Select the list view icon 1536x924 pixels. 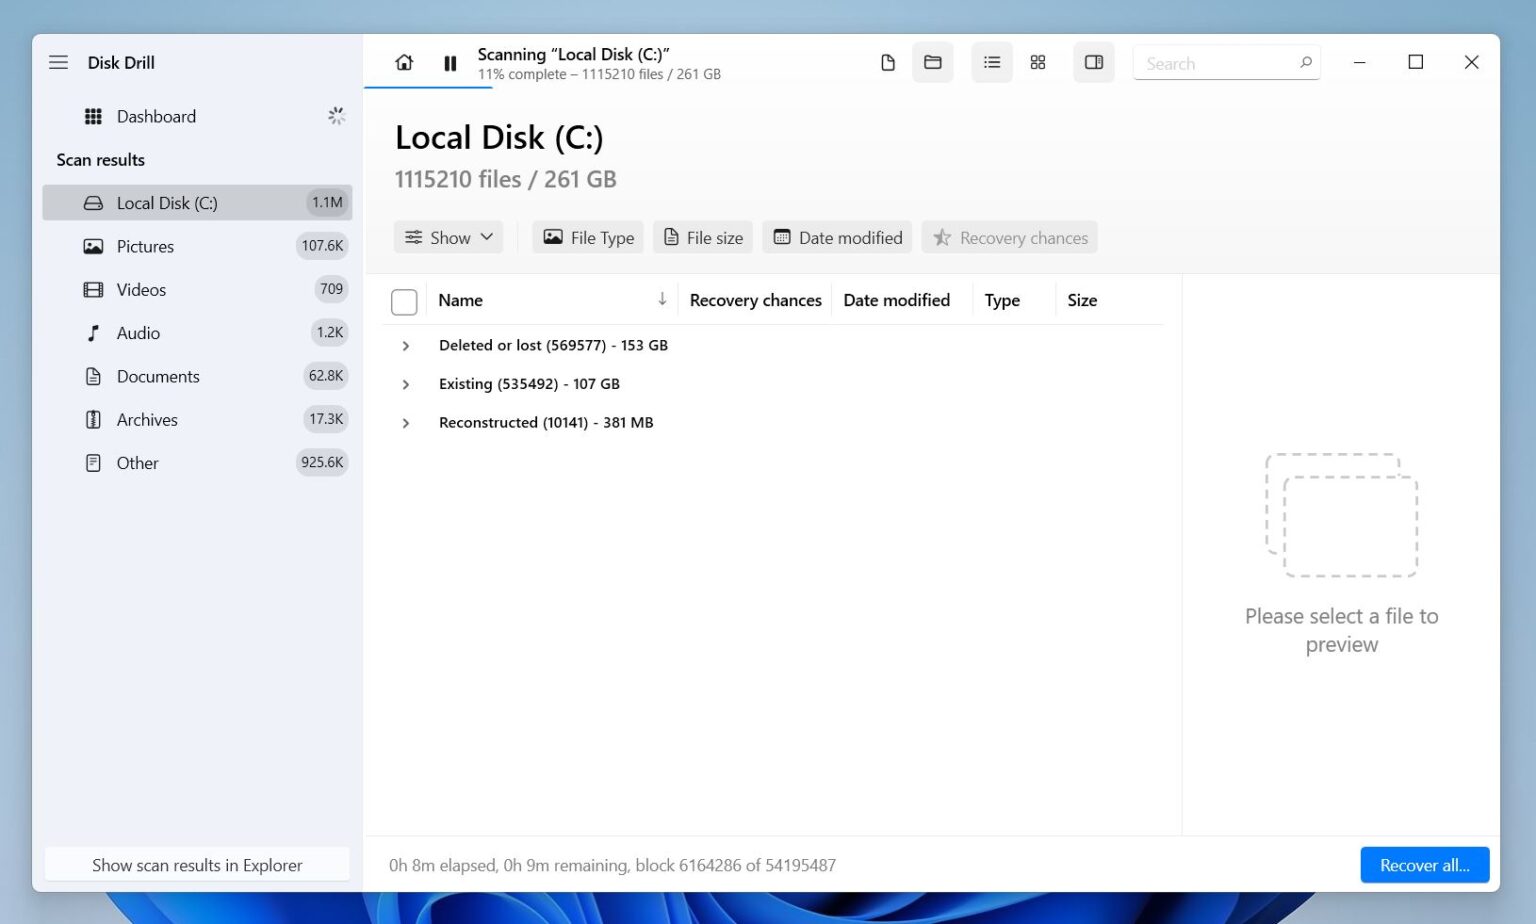(x=991, y=62)
